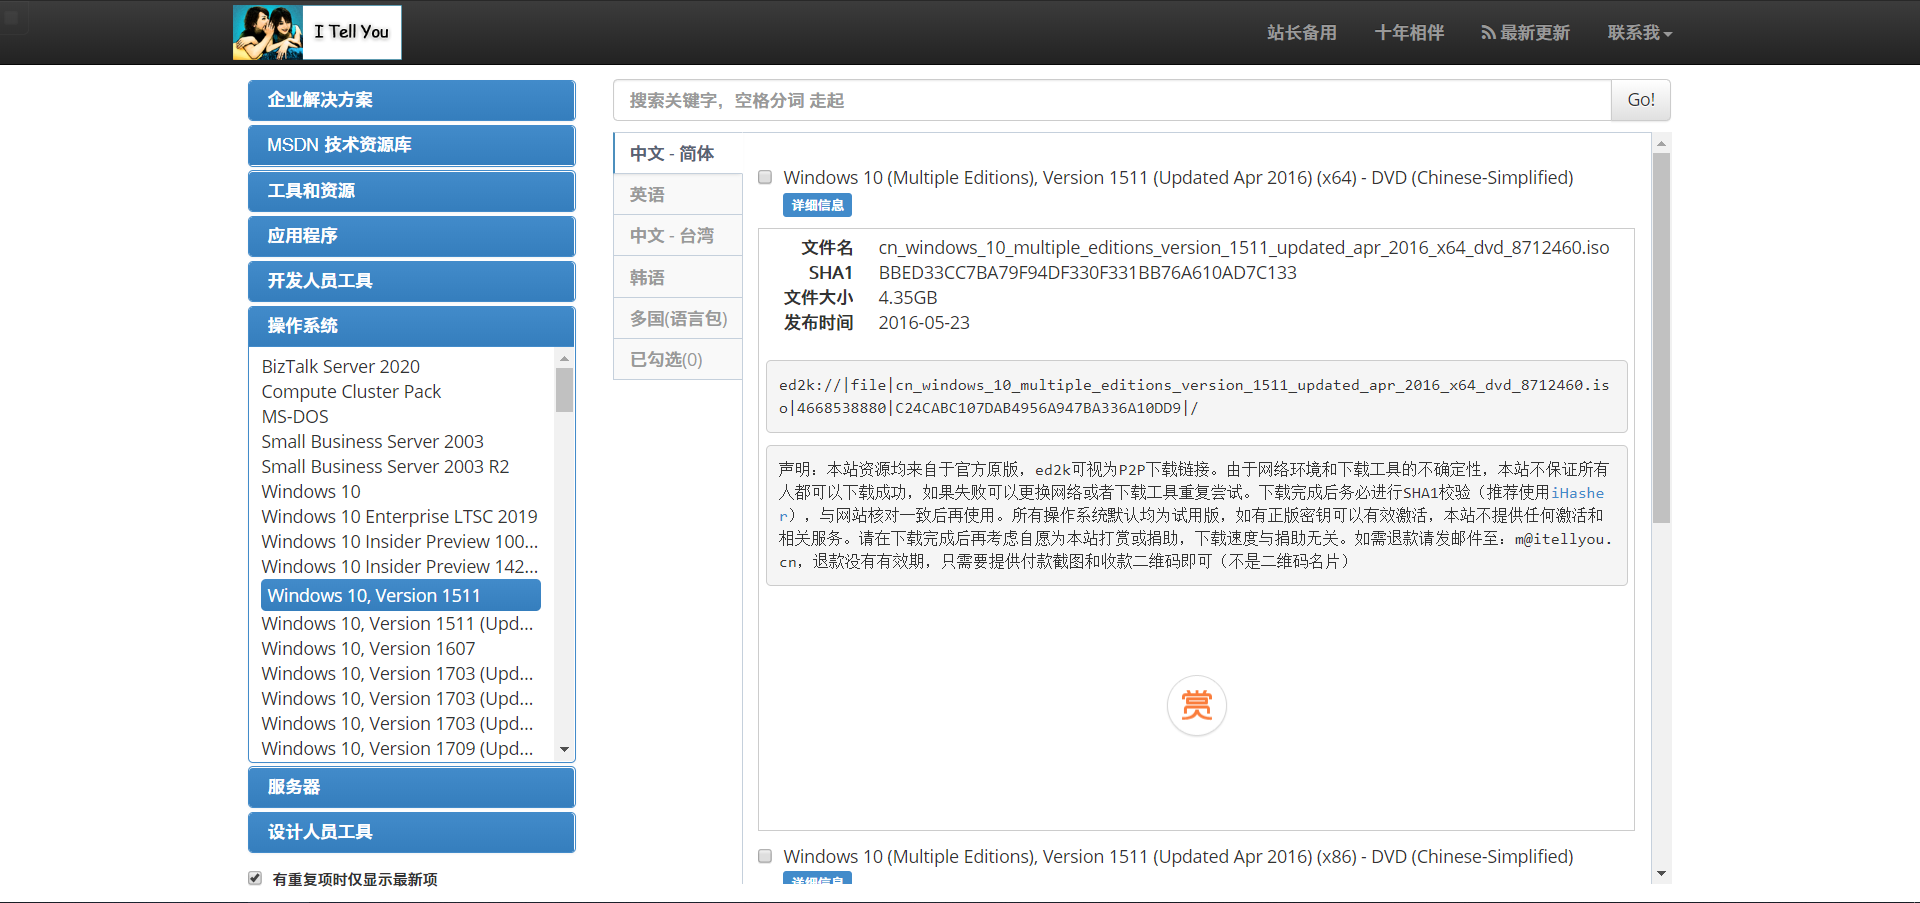Click the 2016-05-23 release date value
Image resolution: width=1920 pixels, height=903 pixels.
click(924, 322)
